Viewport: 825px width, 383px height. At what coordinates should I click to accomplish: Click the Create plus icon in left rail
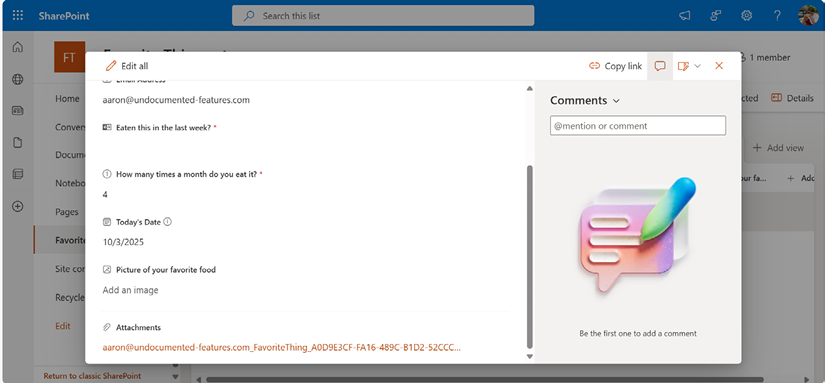(x=17, y=206)
